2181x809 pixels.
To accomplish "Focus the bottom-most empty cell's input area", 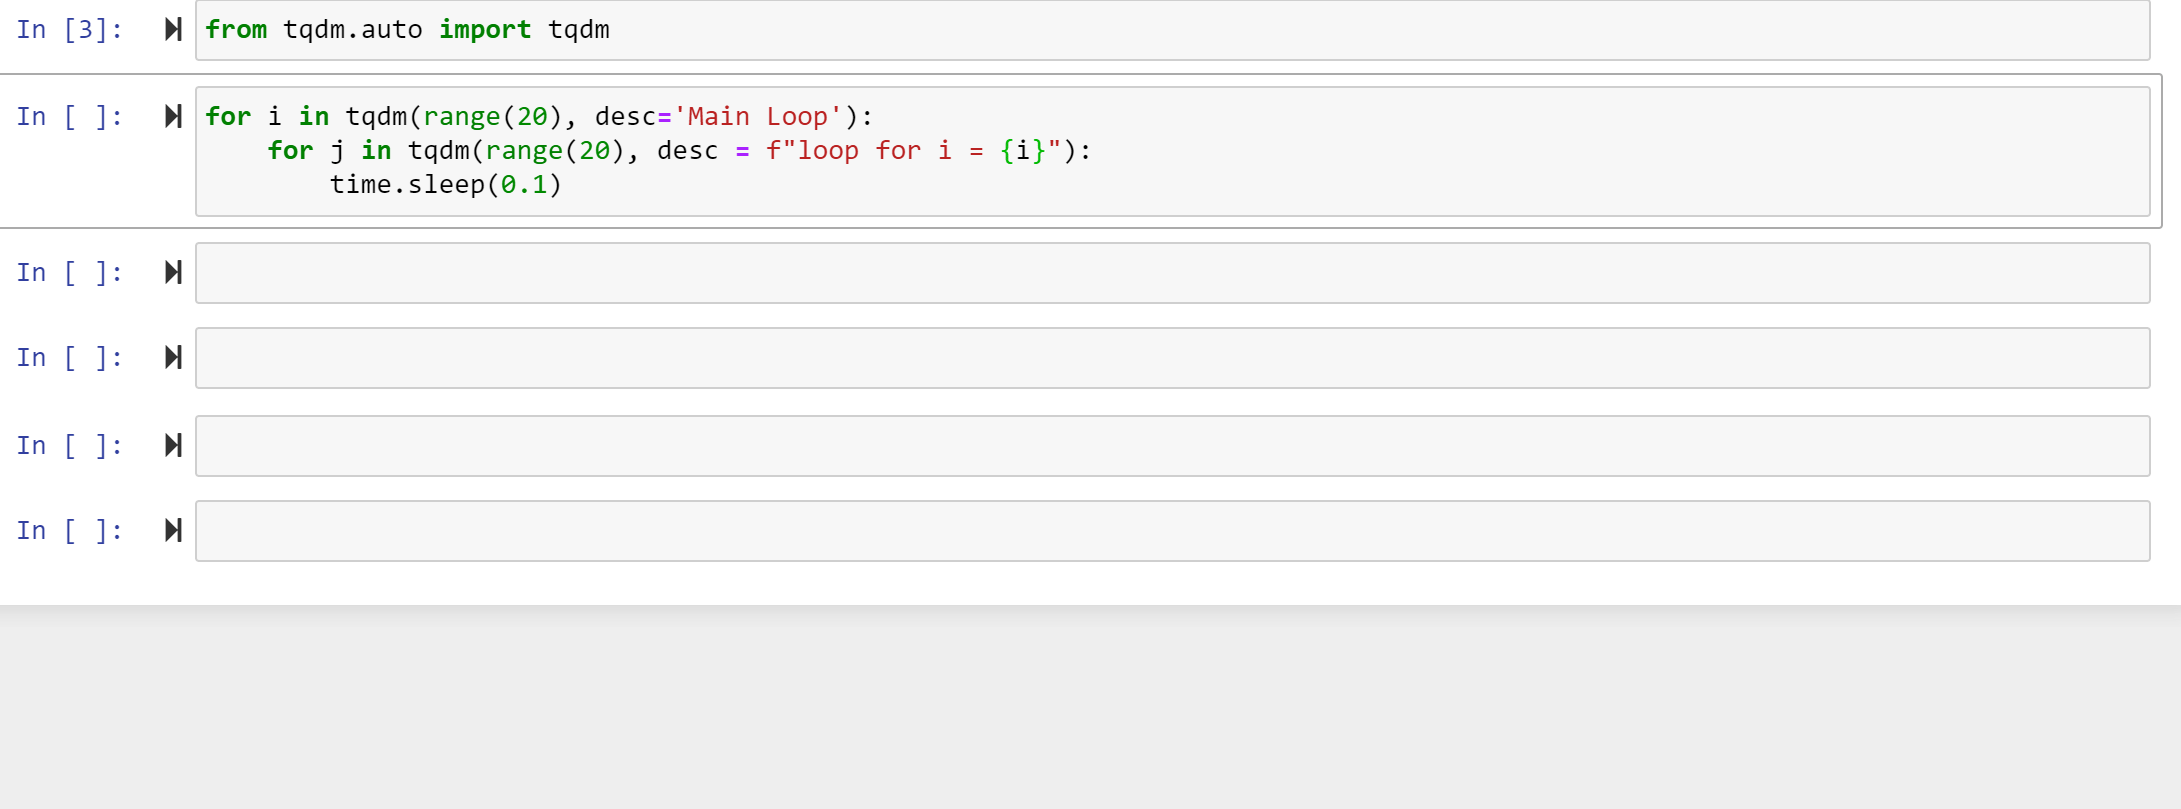I will (1172, 531).
